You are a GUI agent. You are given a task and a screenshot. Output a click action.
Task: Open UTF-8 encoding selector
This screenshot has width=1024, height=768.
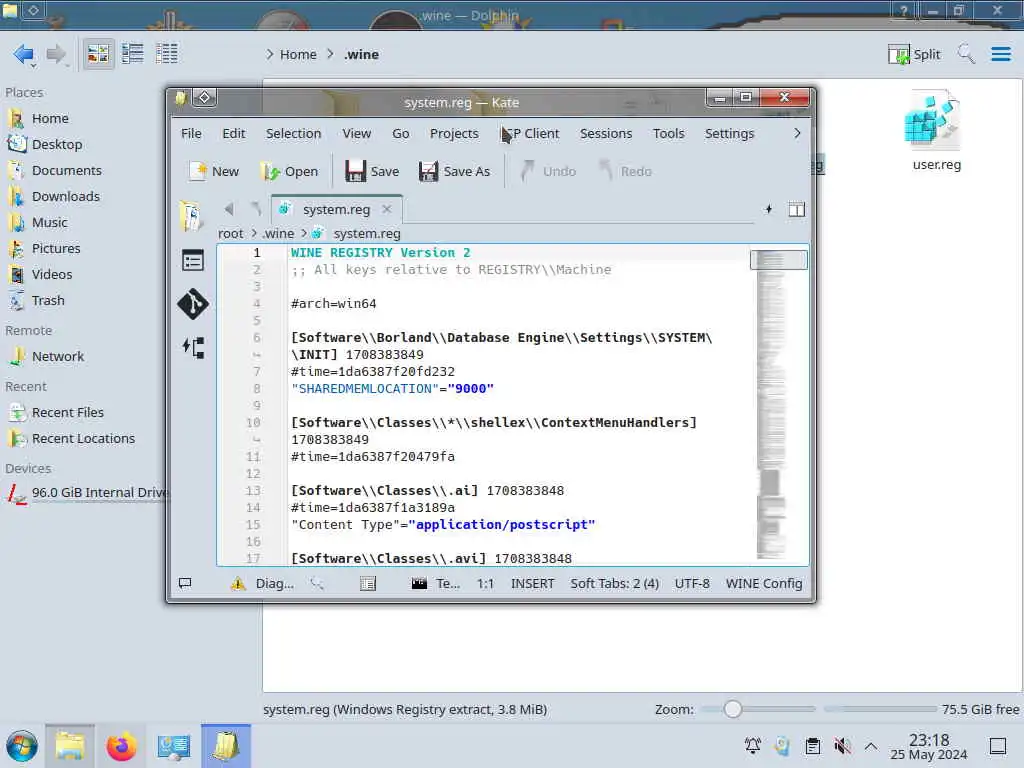click(x=692, y=584)
